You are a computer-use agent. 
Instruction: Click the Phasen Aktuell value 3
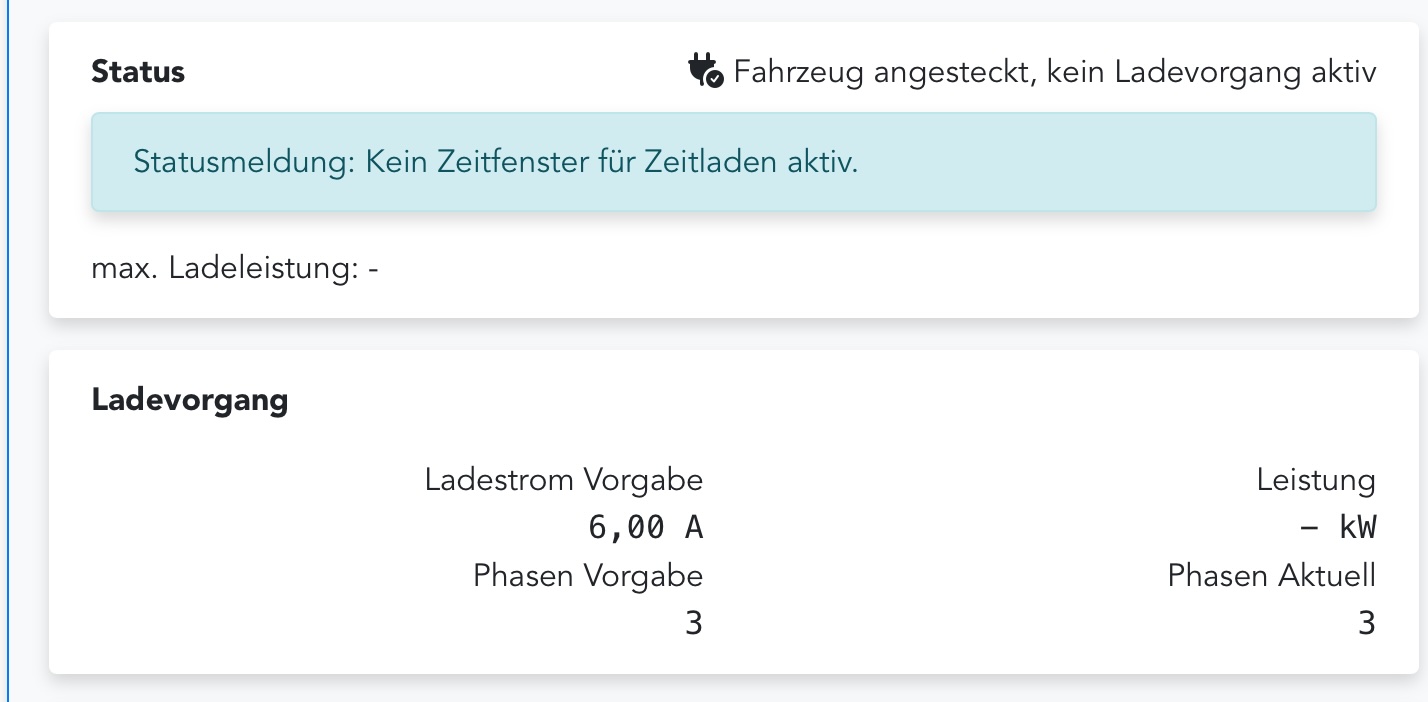coord(1367,622)
